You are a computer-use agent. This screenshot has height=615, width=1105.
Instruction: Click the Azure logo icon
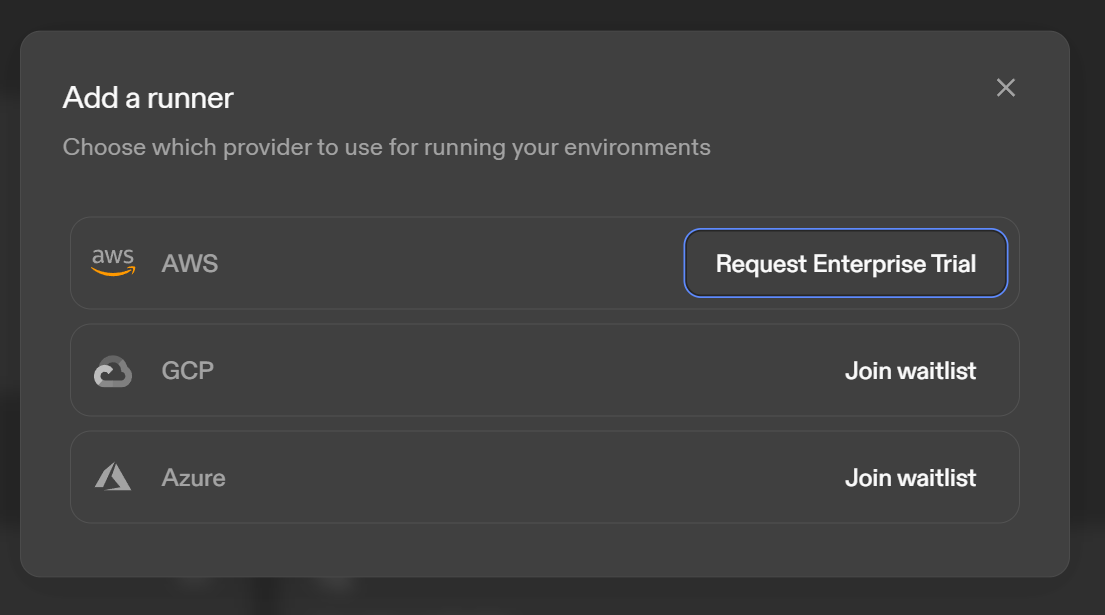point(113,477)
